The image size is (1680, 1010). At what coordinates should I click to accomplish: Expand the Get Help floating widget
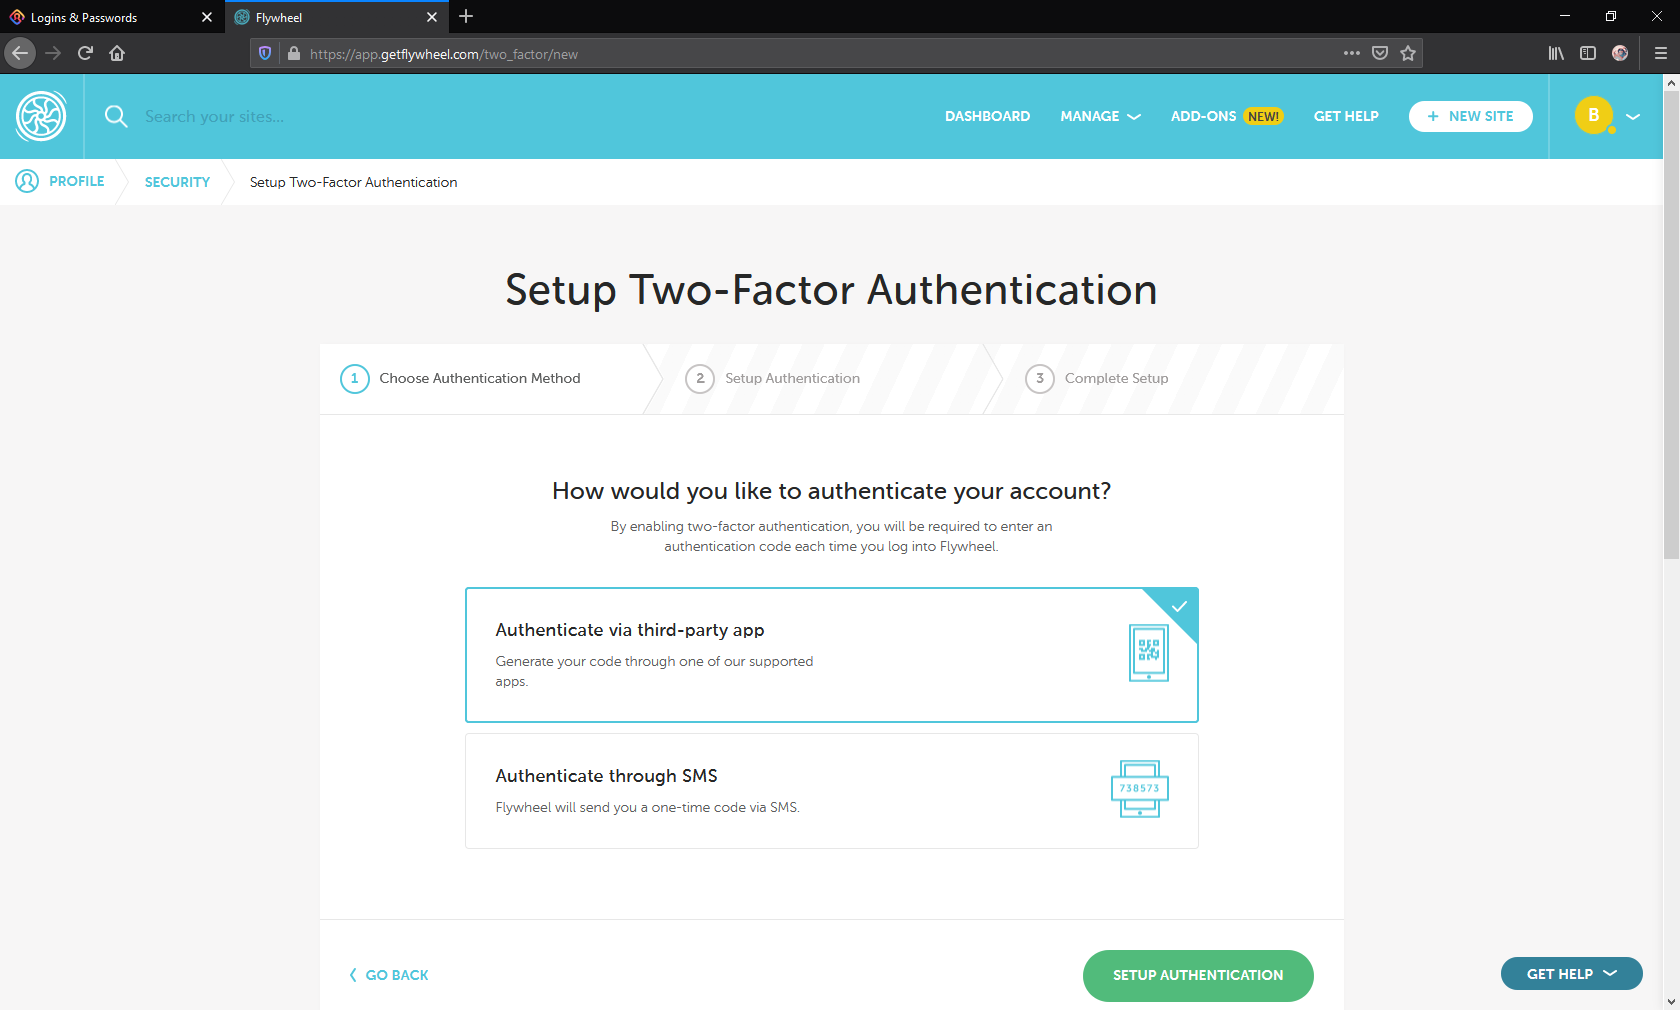[1572, 974]
